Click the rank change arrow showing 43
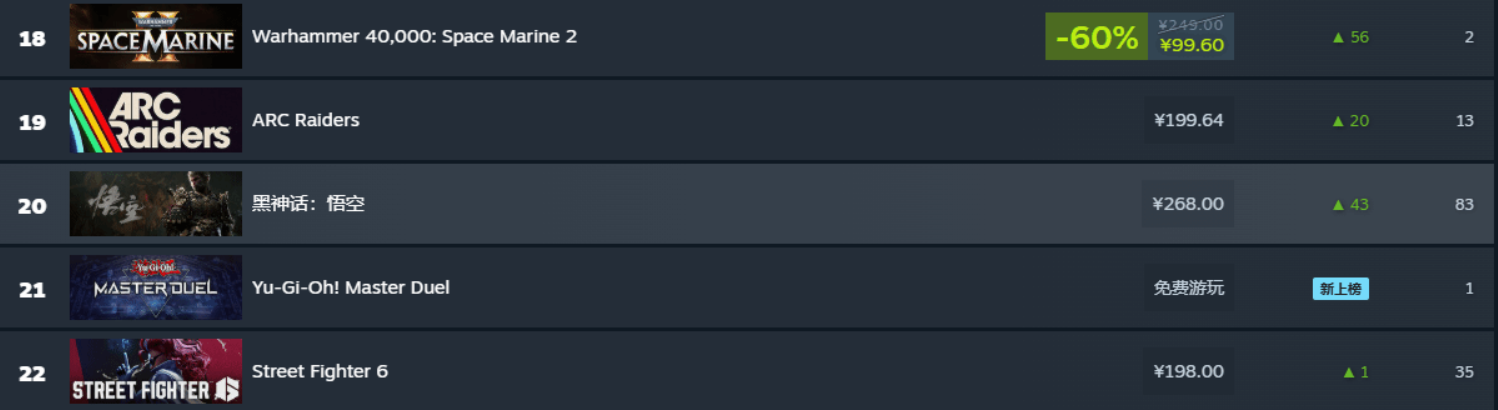 pyautogui.click(x=1350, y=204)
